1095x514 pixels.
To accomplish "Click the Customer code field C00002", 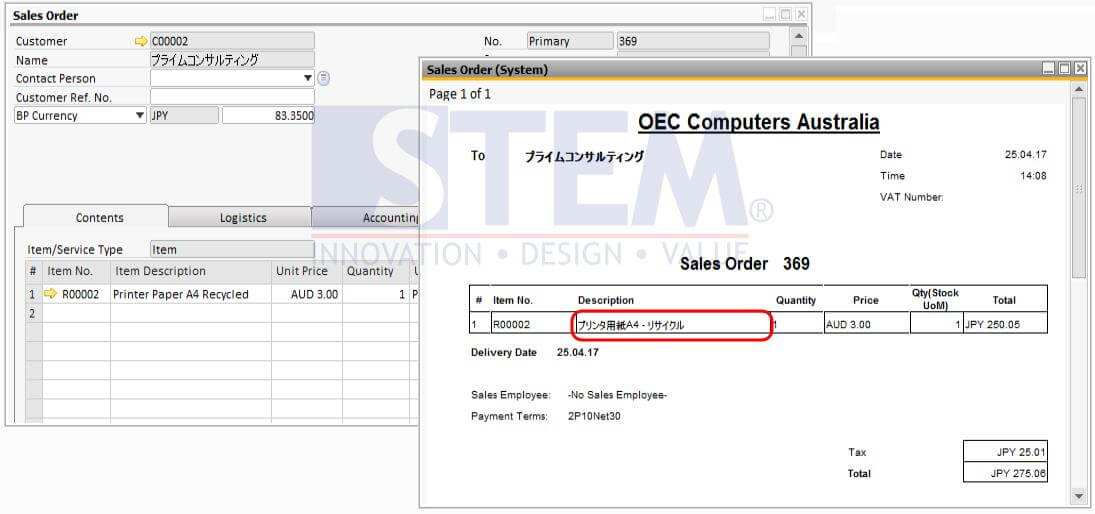I will pos(233,41).
